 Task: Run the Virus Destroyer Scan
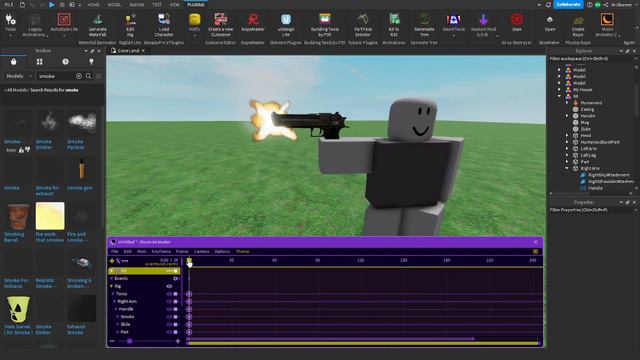[517, 23]
